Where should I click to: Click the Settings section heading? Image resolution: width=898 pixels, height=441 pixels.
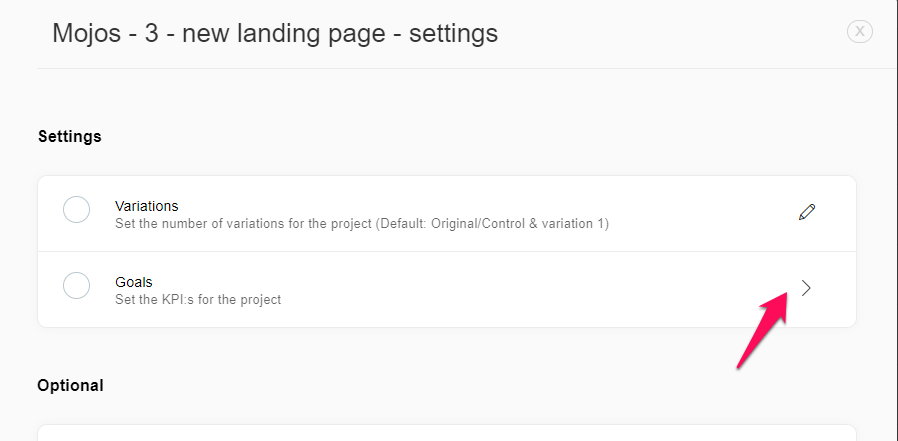click(x=70, y=136)
